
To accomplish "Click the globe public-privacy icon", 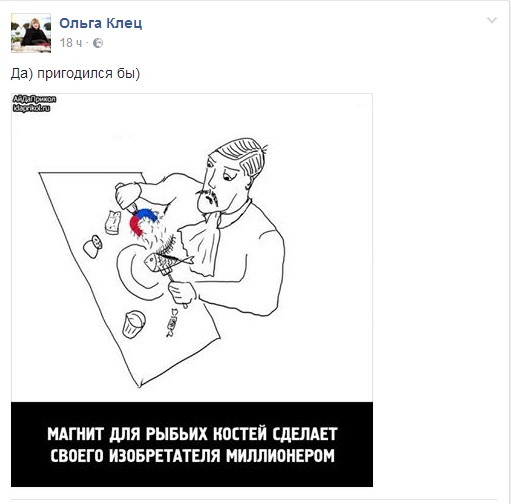I will [x=98, y=43].
